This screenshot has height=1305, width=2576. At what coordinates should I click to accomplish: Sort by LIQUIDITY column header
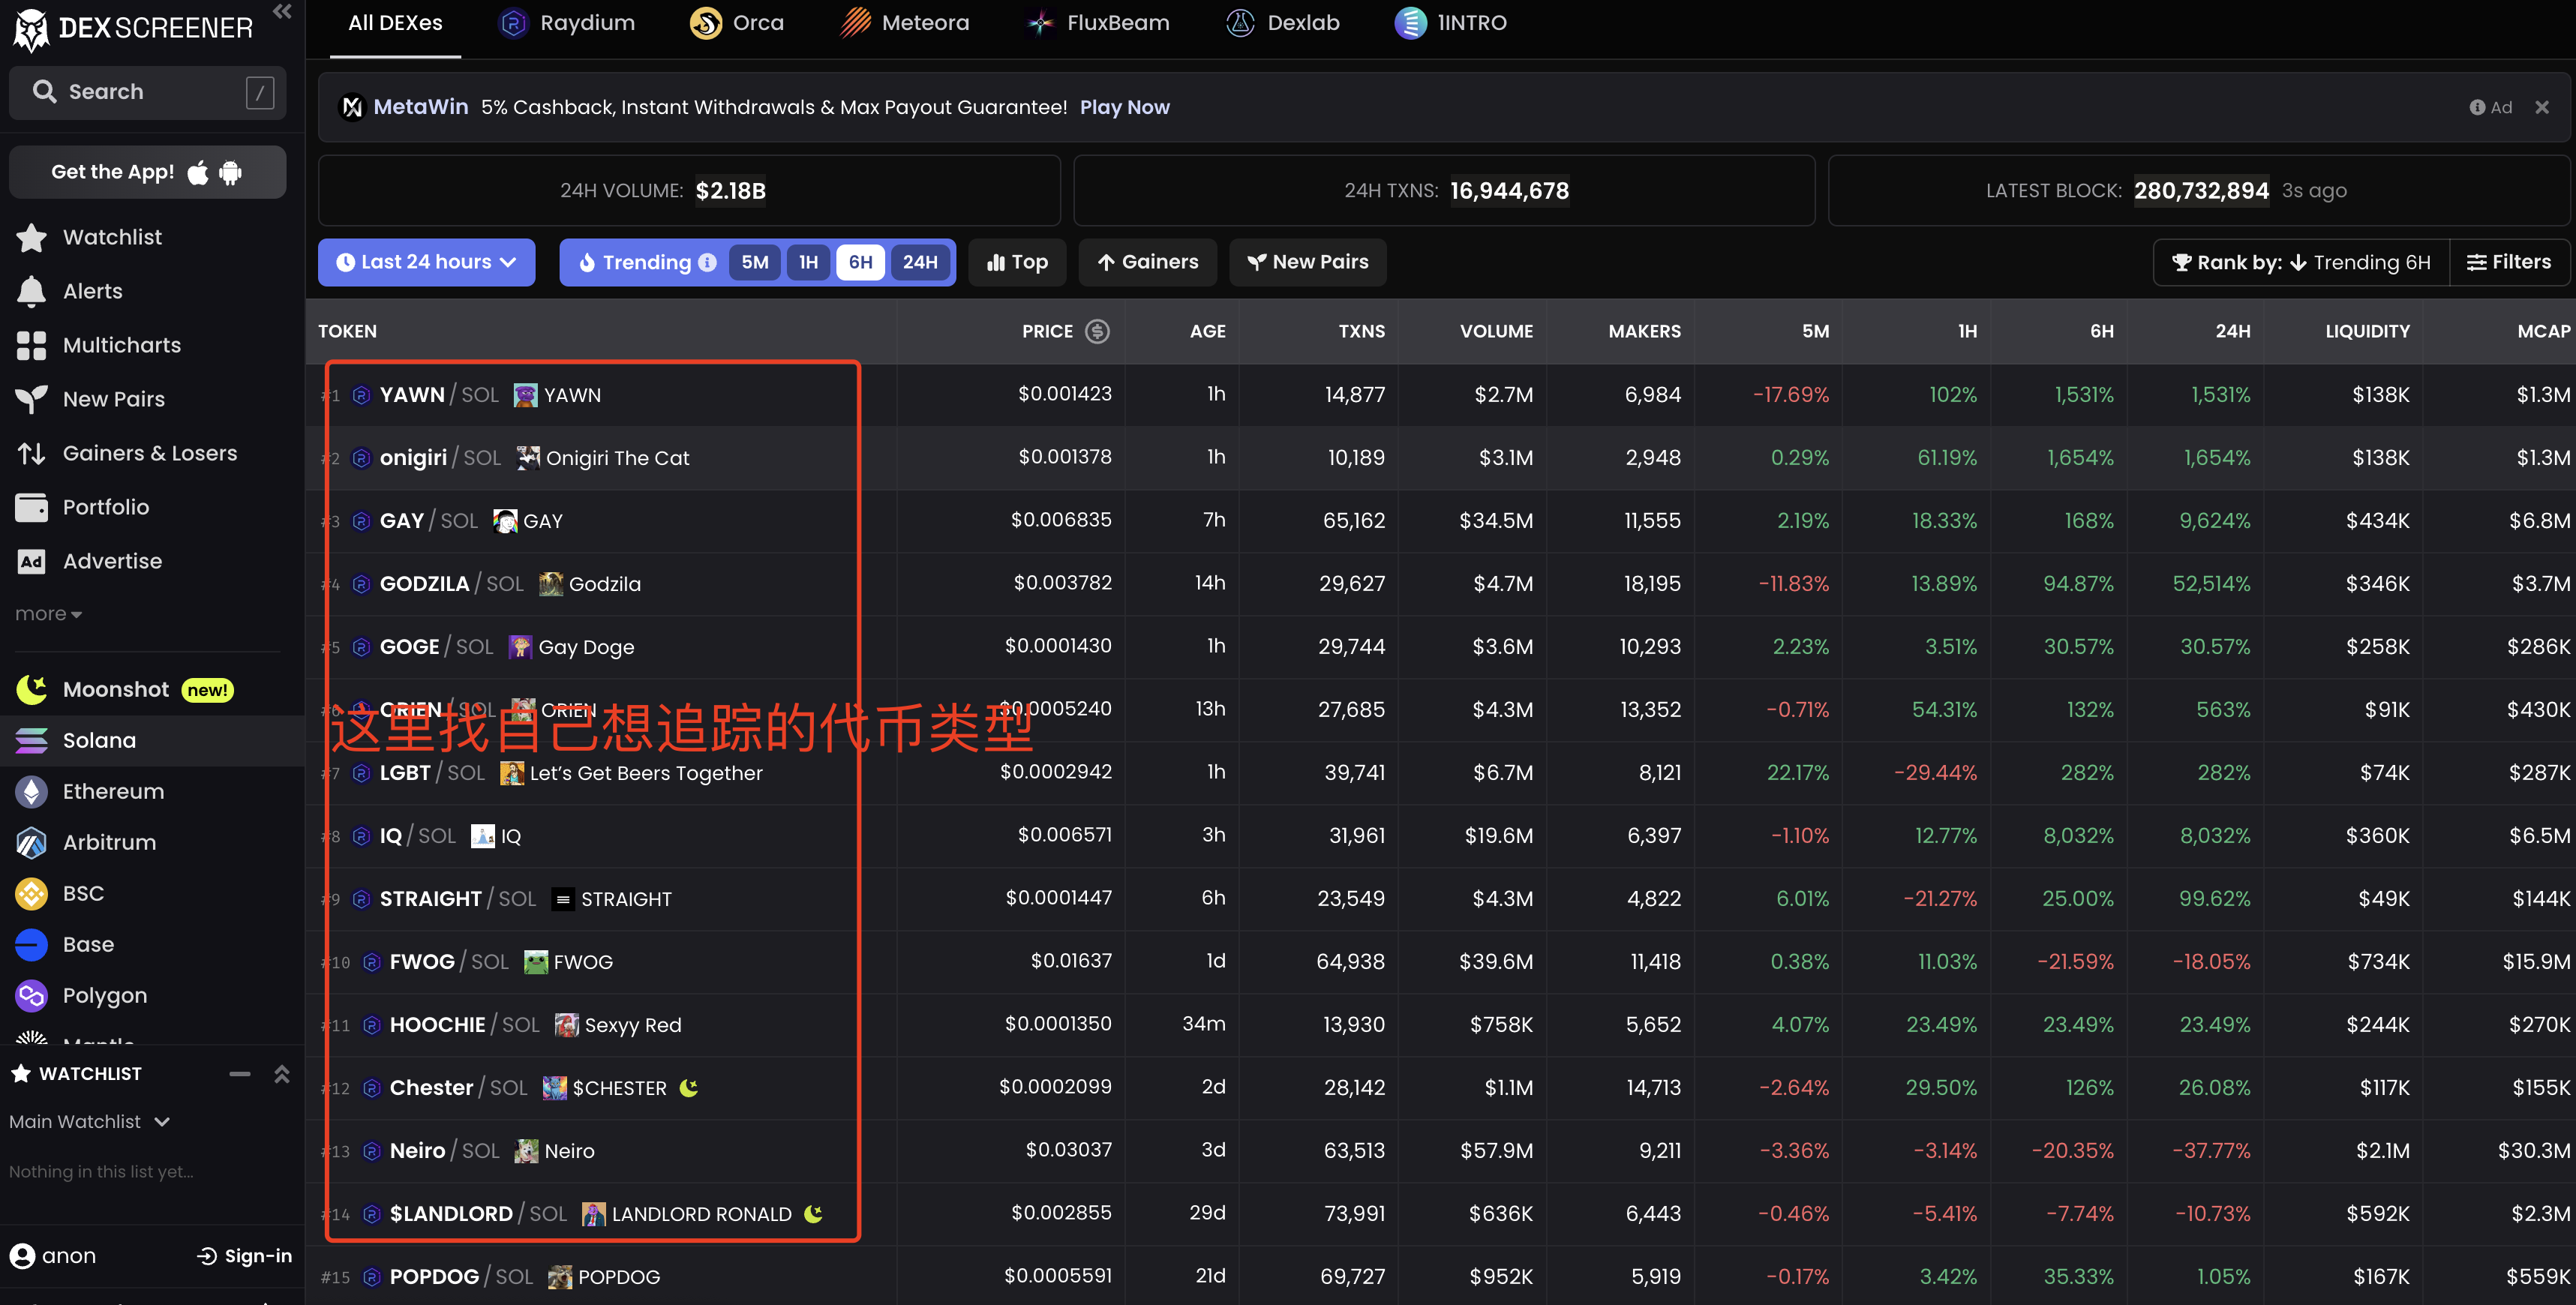pos(2367,331)
